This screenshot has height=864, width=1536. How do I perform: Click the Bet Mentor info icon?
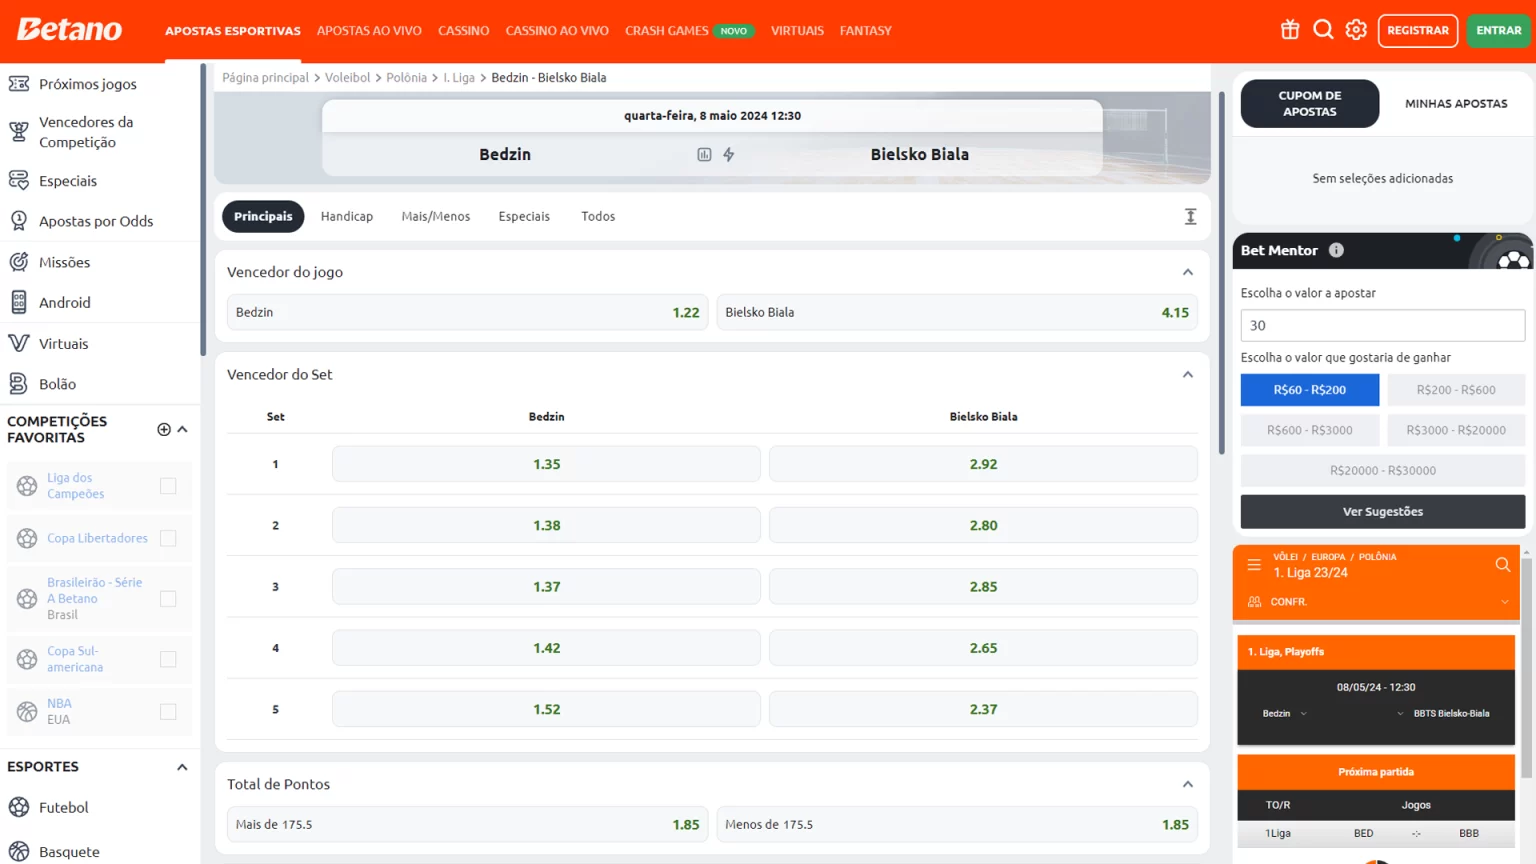point(1336,250)
